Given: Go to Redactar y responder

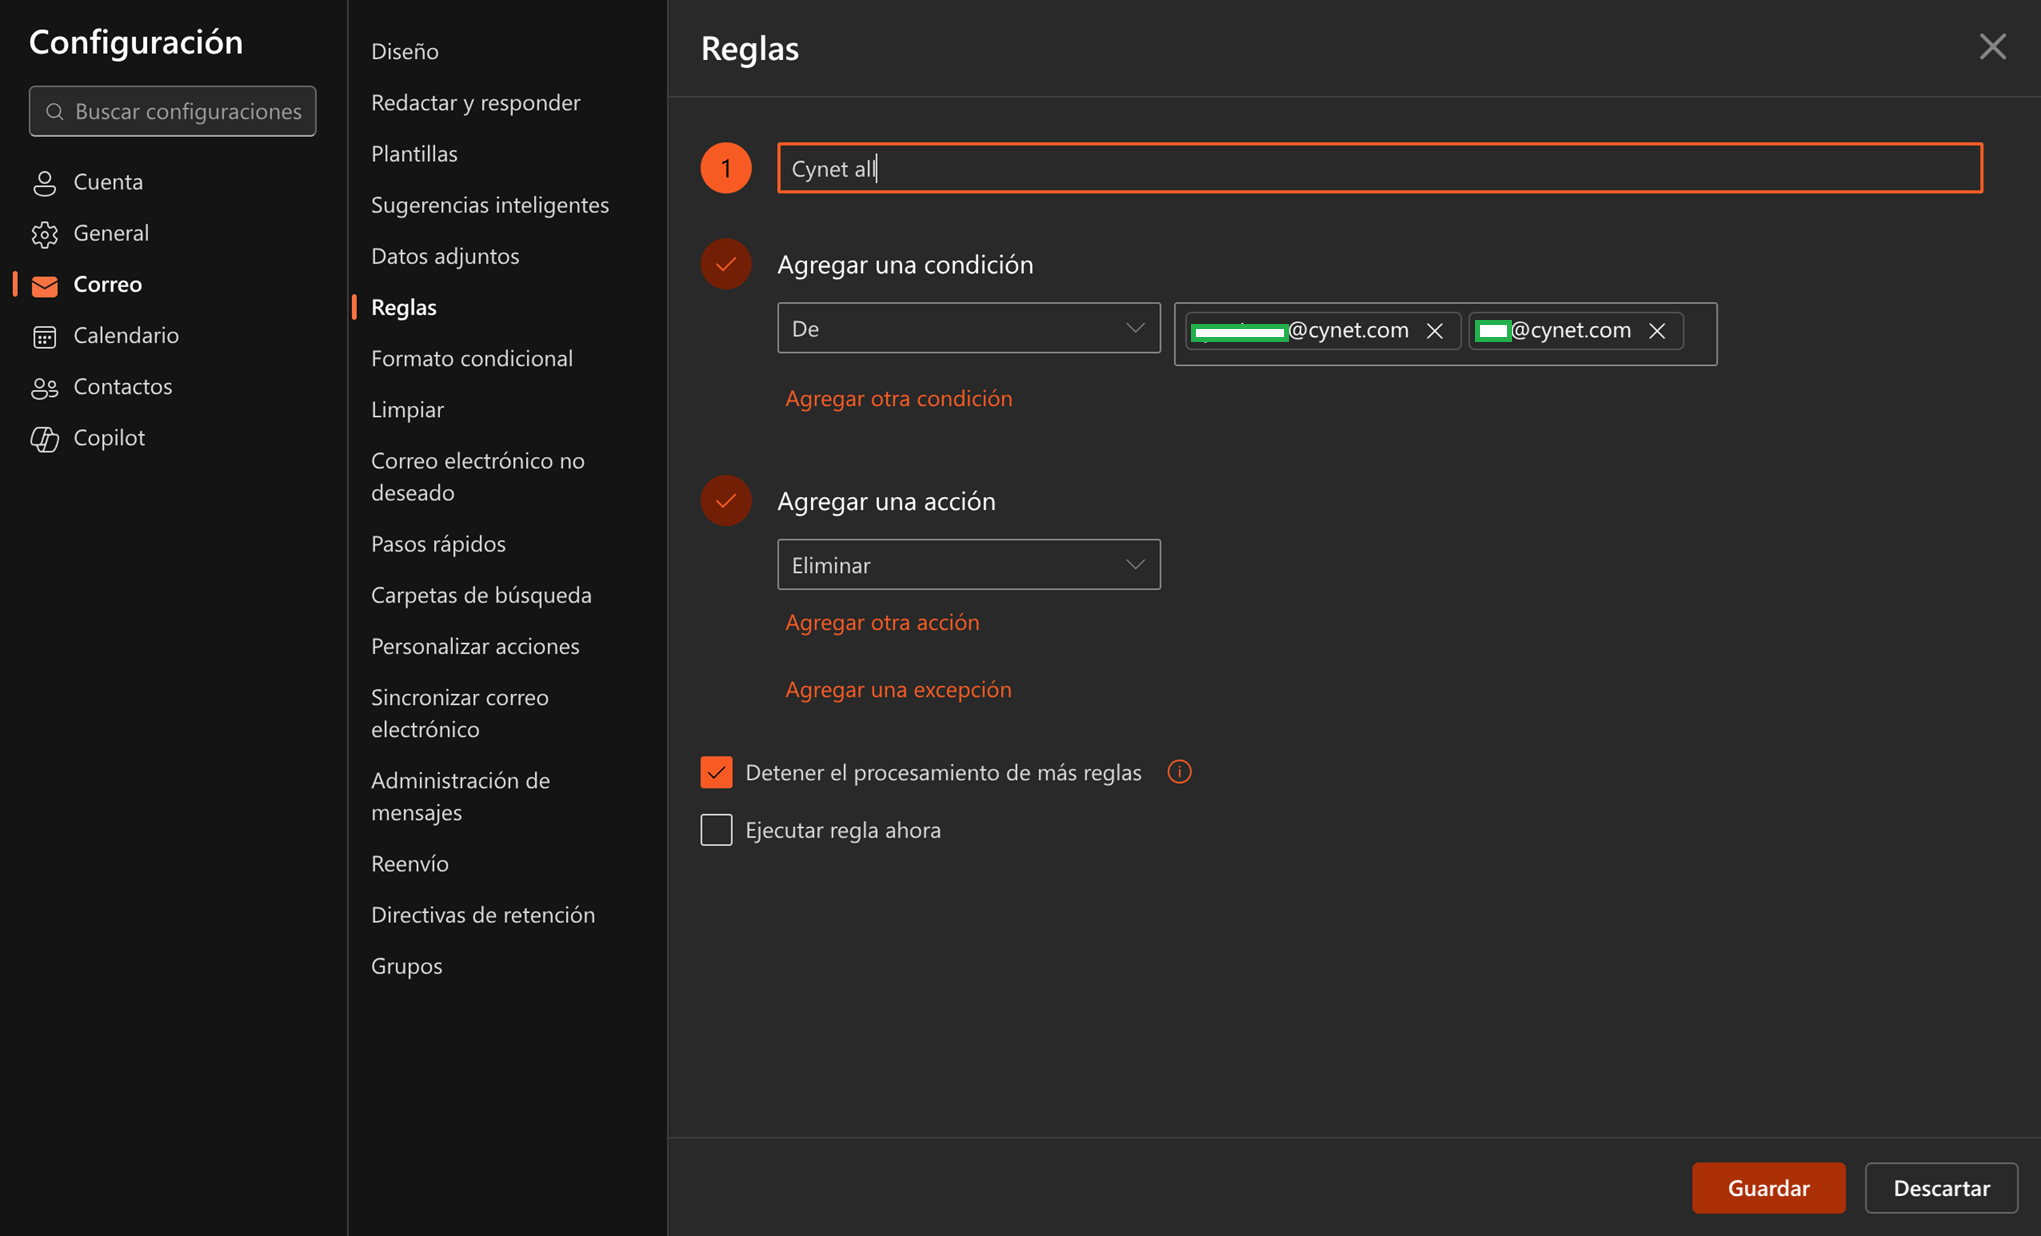Looking at the screenshot, I should point(475,102).
